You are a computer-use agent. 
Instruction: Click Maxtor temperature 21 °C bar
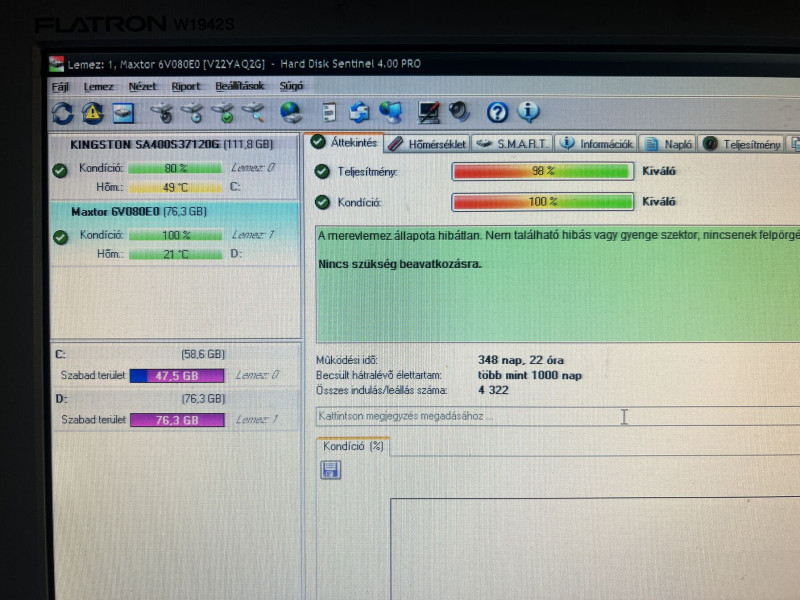[176, 254]
